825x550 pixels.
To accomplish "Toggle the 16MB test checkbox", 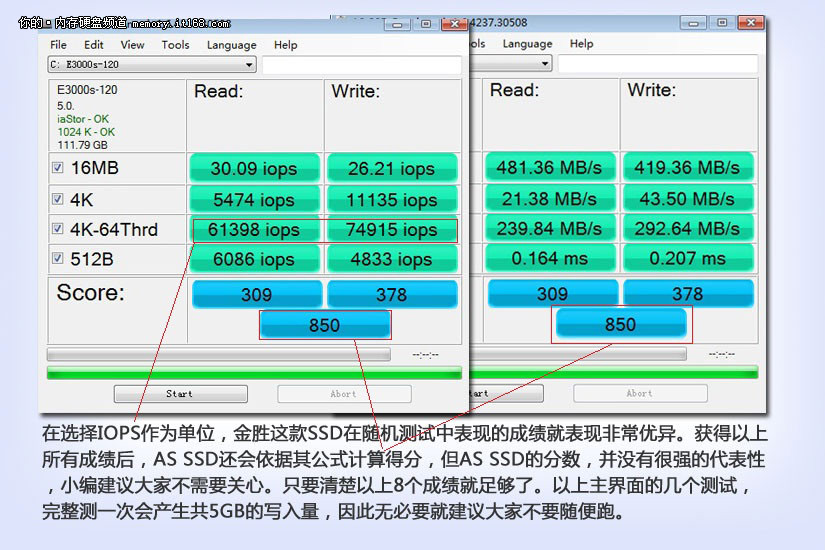I will (x=58, y=167).
